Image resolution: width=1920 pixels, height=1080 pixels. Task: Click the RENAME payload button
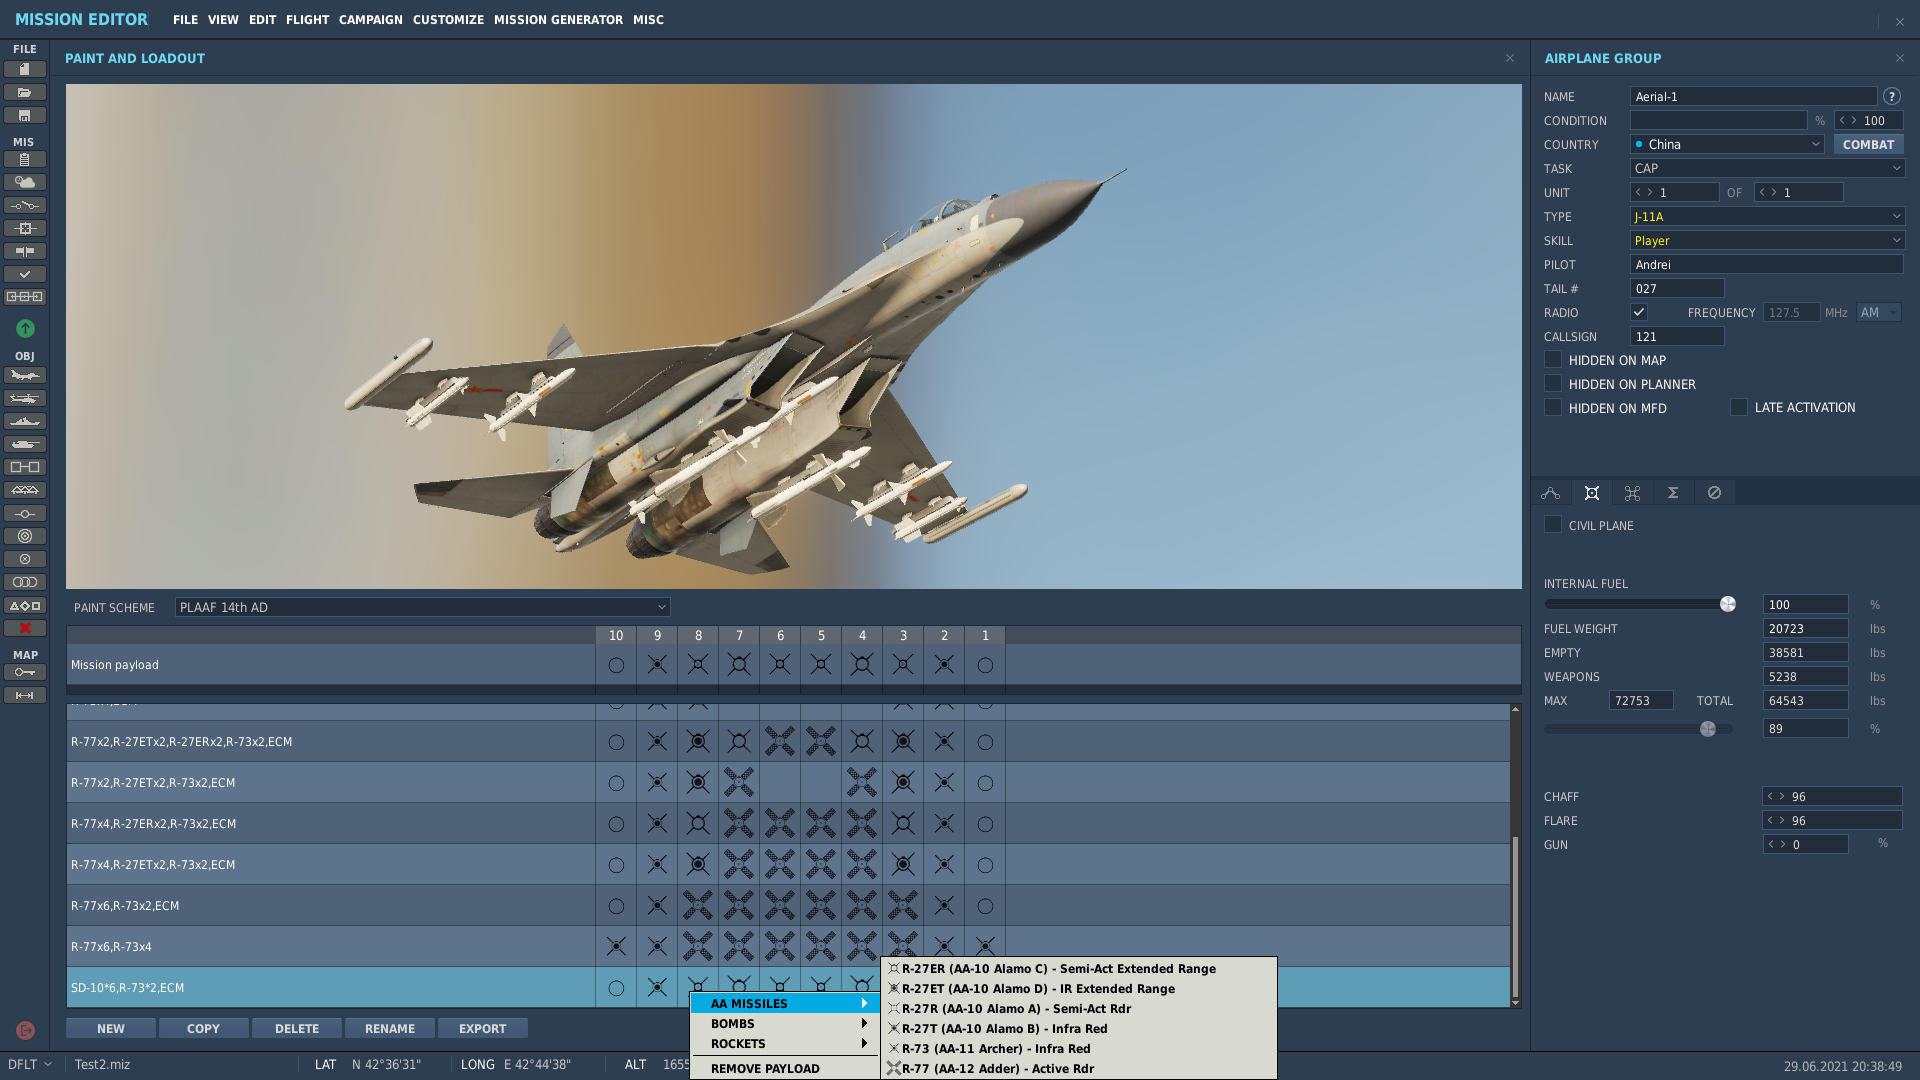(x=390, y=1028)
